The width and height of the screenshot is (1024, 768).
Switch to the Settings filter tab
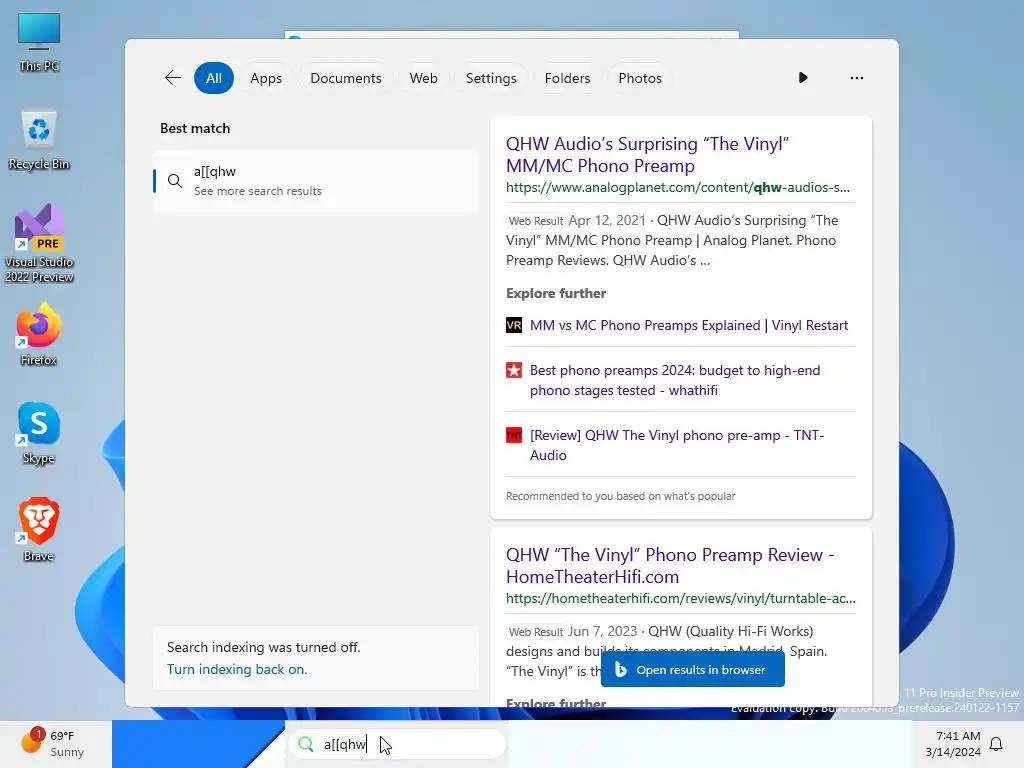(490, 78)
